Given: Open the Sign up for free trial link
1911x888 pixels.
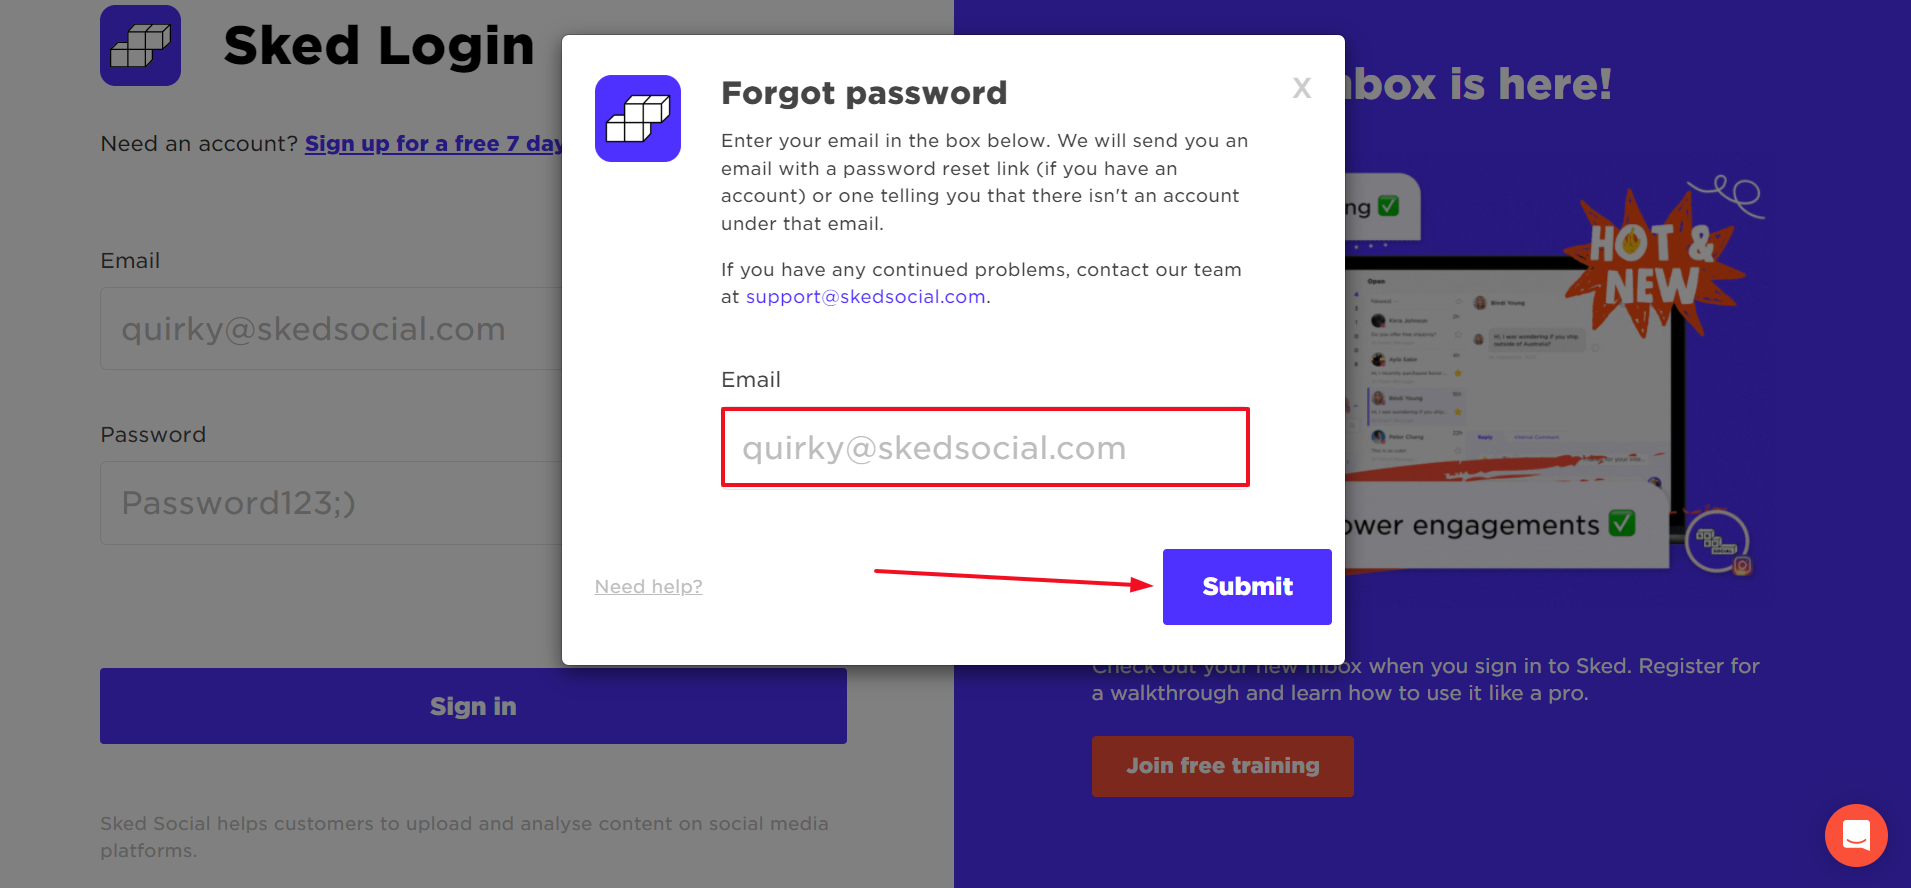Looking at the screenshot, I should coord(433,144).
